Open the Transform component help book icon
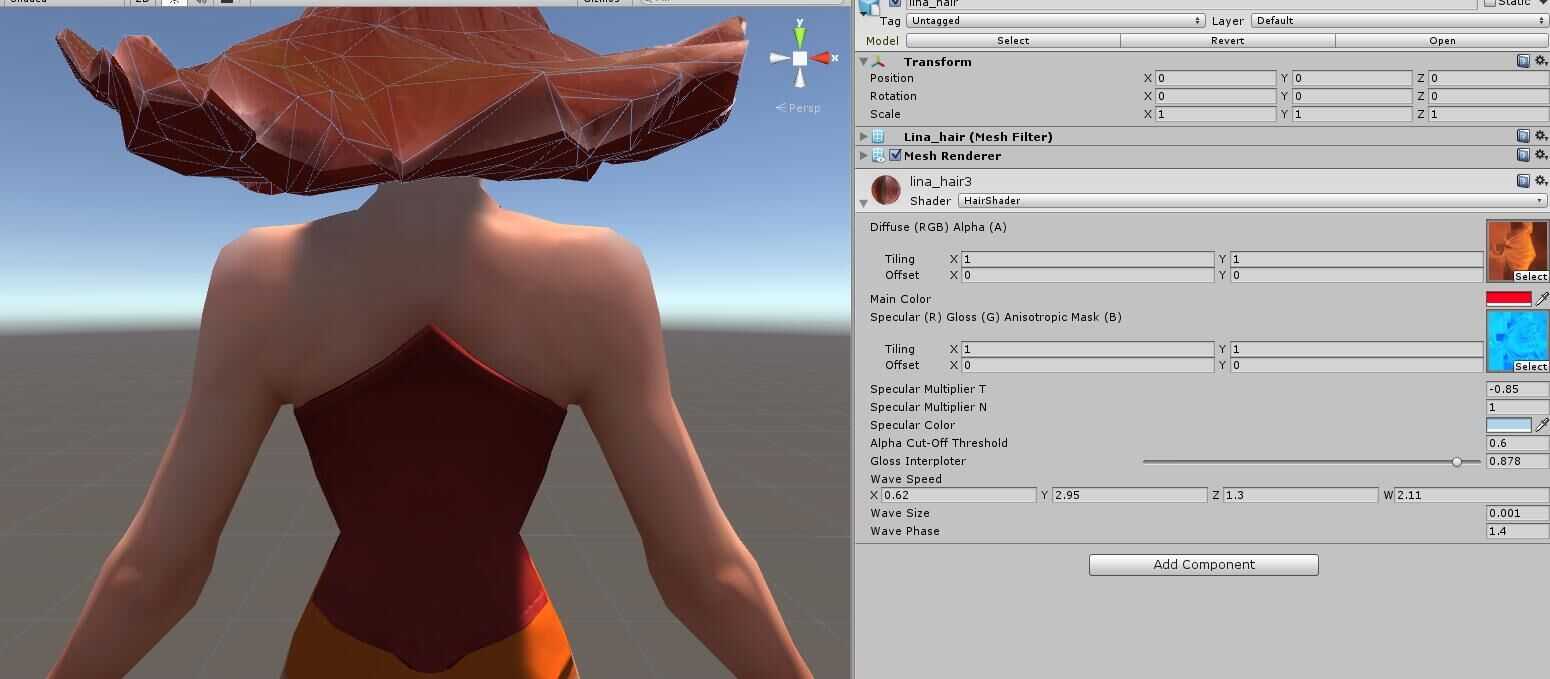This screenshot has height=679, width=1550. point(1523,61)
